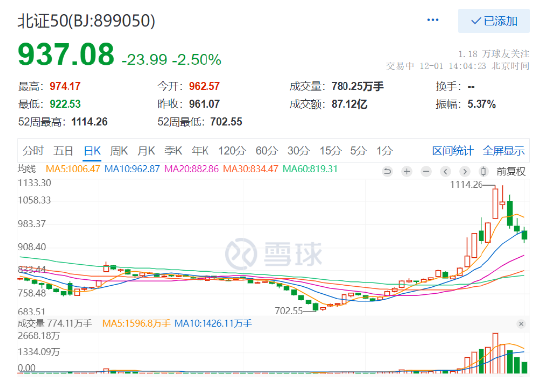550x378 pixels.
Task: Select the 周K chart tab
Action: point(119,151)
